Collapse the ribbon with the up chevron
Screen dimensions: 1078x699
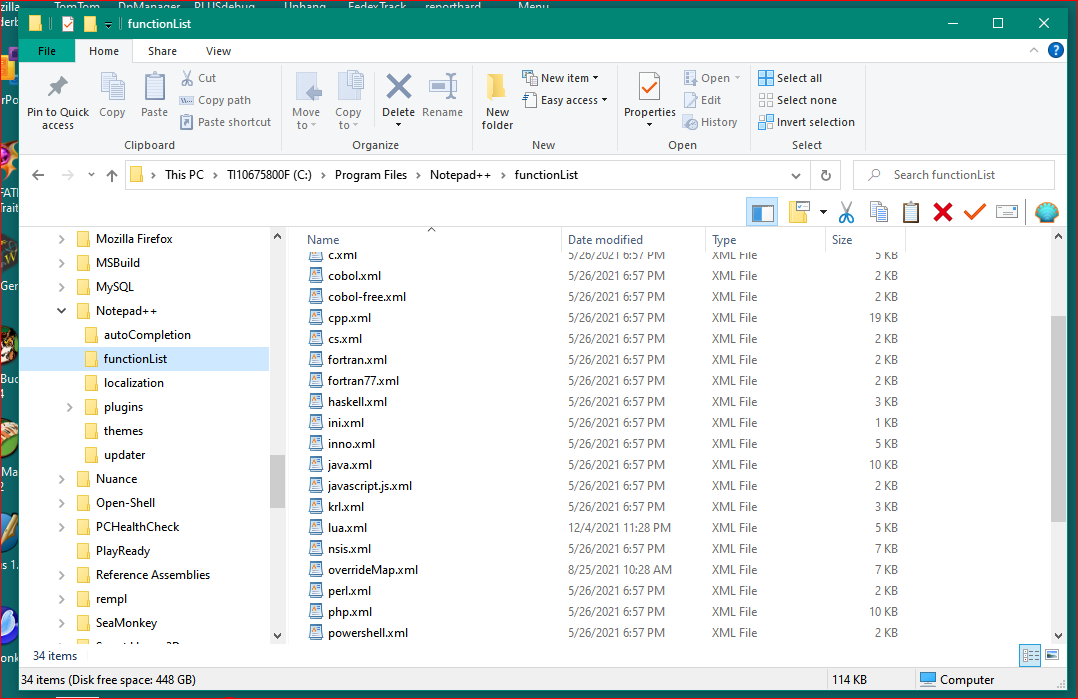(x=1033, y=50)
